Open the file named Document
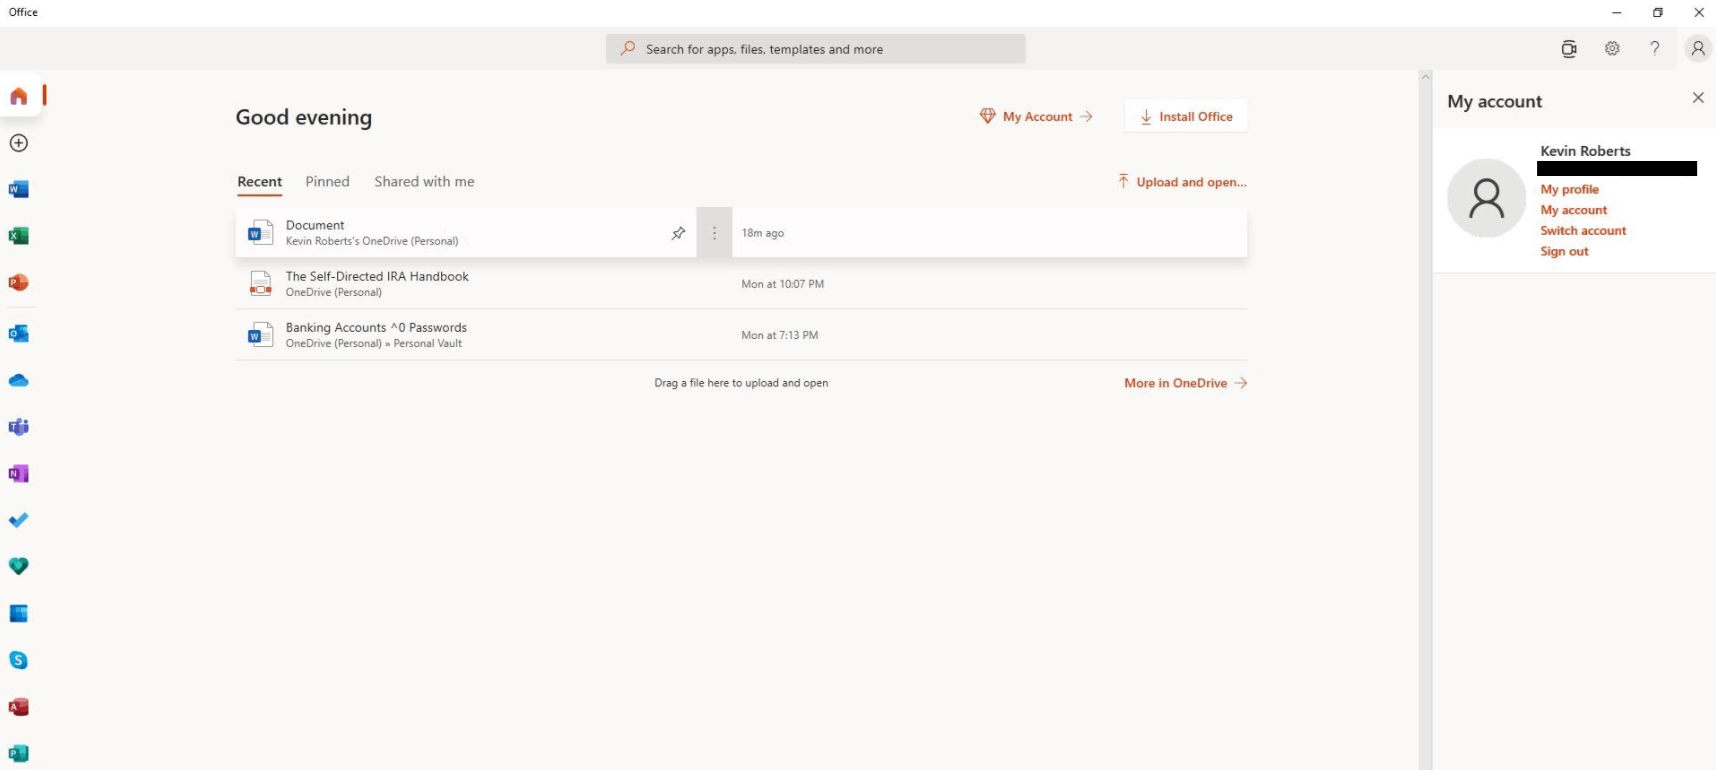 (x=315, y=225)
